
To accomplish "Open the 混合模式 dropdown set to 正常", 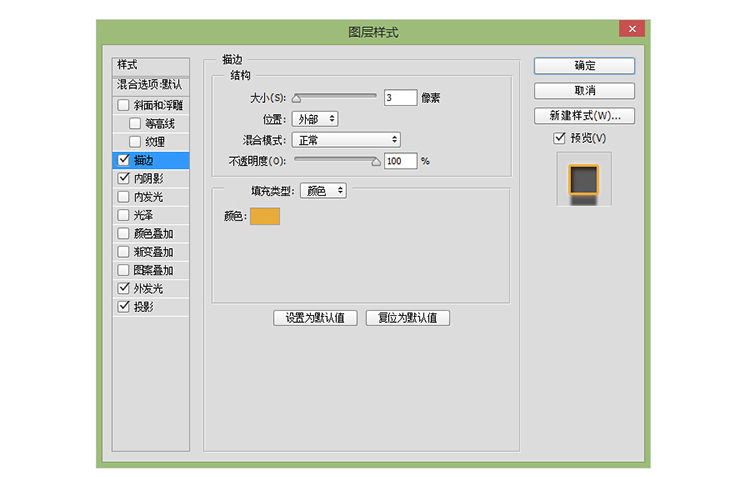I will click(346, 140).
